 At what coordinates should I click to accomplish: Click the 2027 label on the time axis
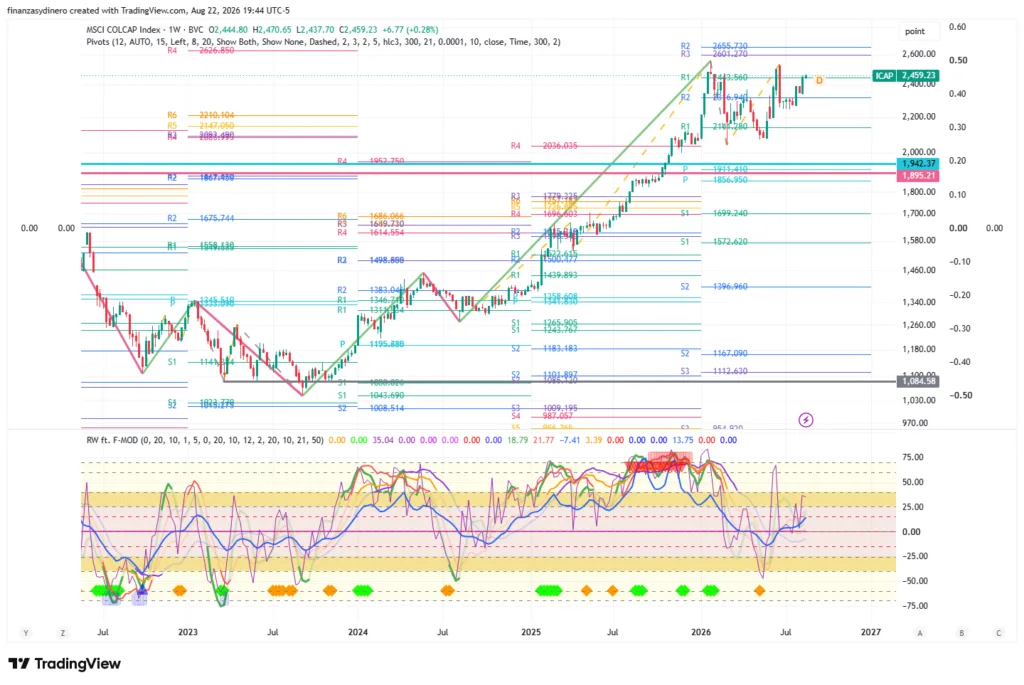[871, 632]
